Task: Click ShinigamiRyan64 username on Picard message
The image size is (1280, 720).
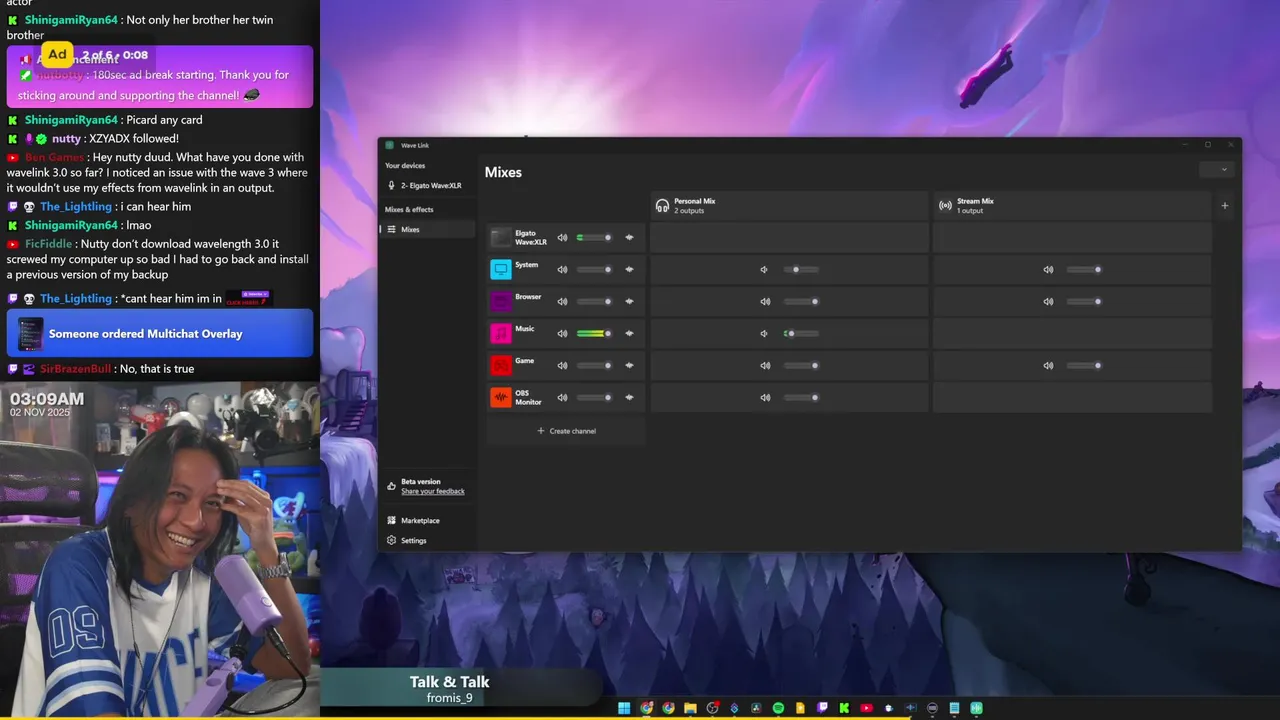Action: point(71,120)
